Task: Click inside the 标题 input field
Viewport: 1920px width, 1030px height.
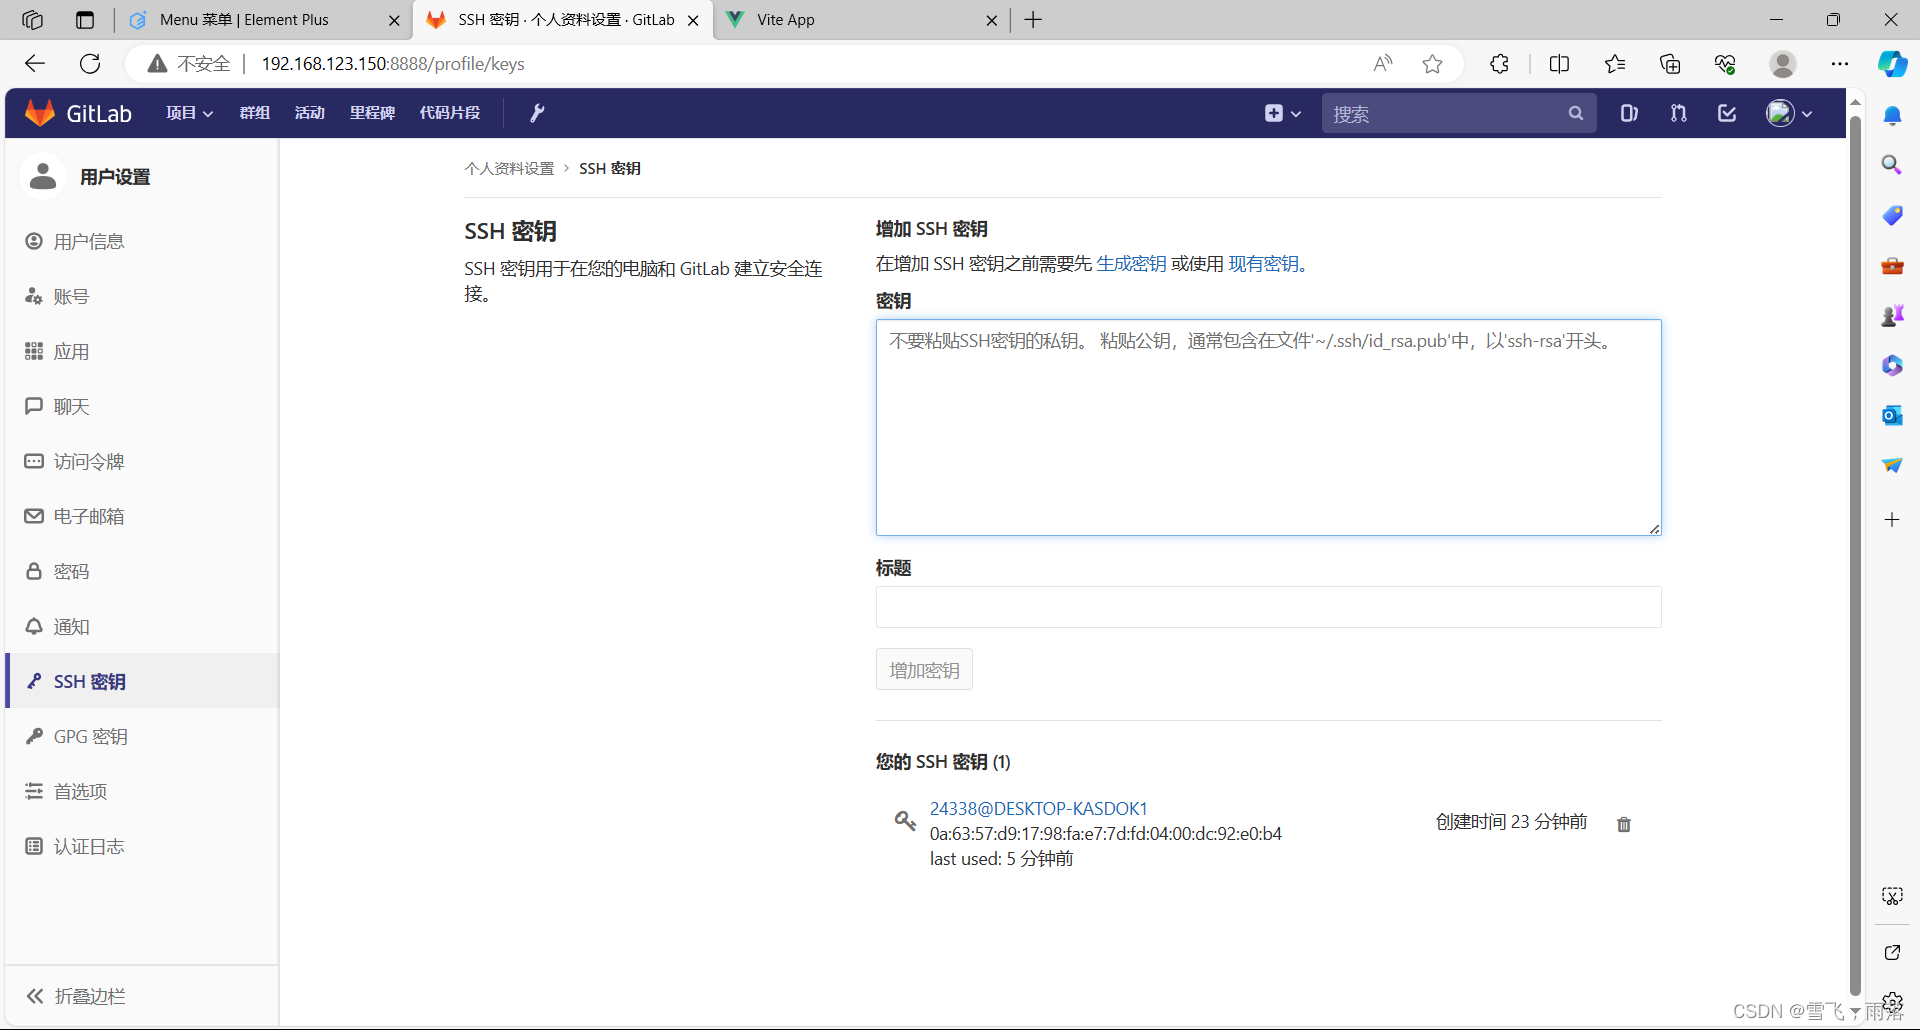Action: click(1267, 607)
